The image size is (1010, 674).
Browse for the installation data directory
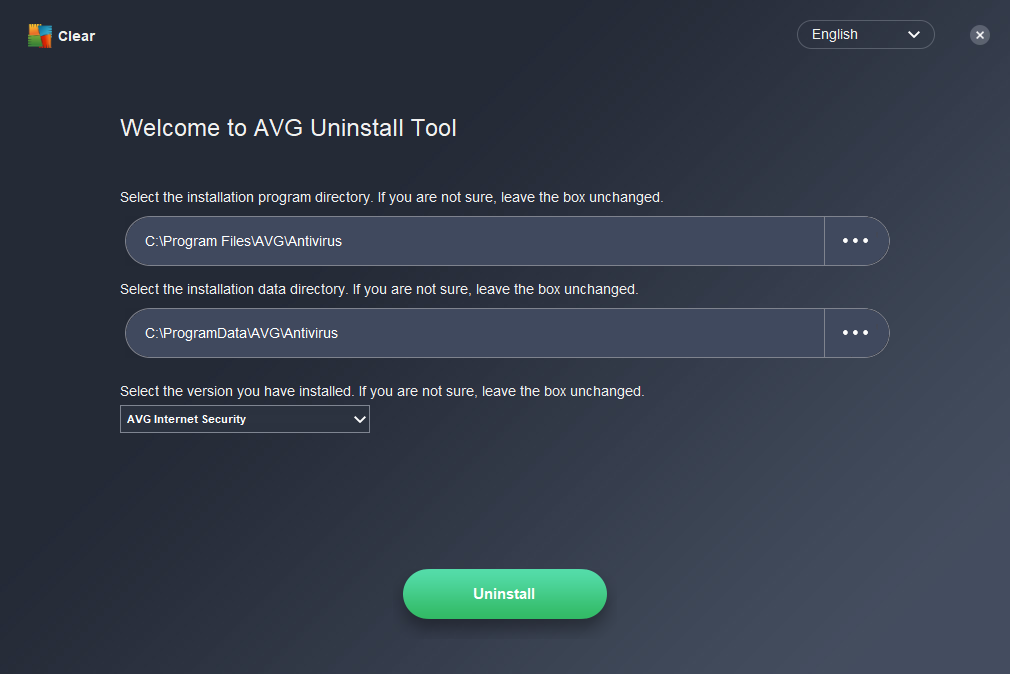856,333
